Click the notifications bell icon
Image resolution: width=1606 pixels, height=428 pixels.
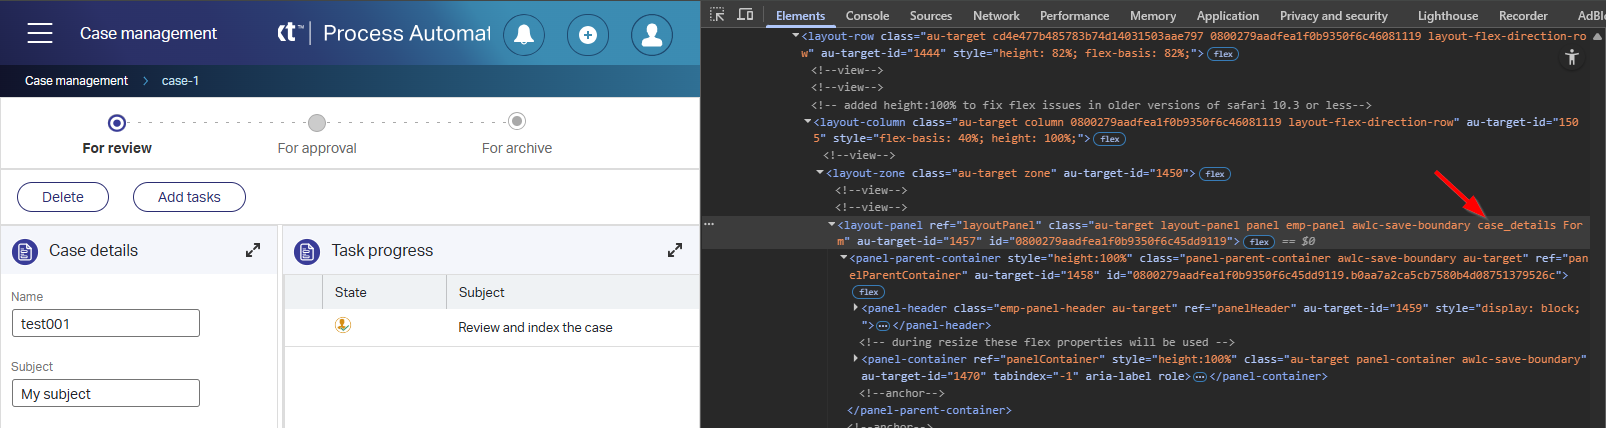(524, 35)
